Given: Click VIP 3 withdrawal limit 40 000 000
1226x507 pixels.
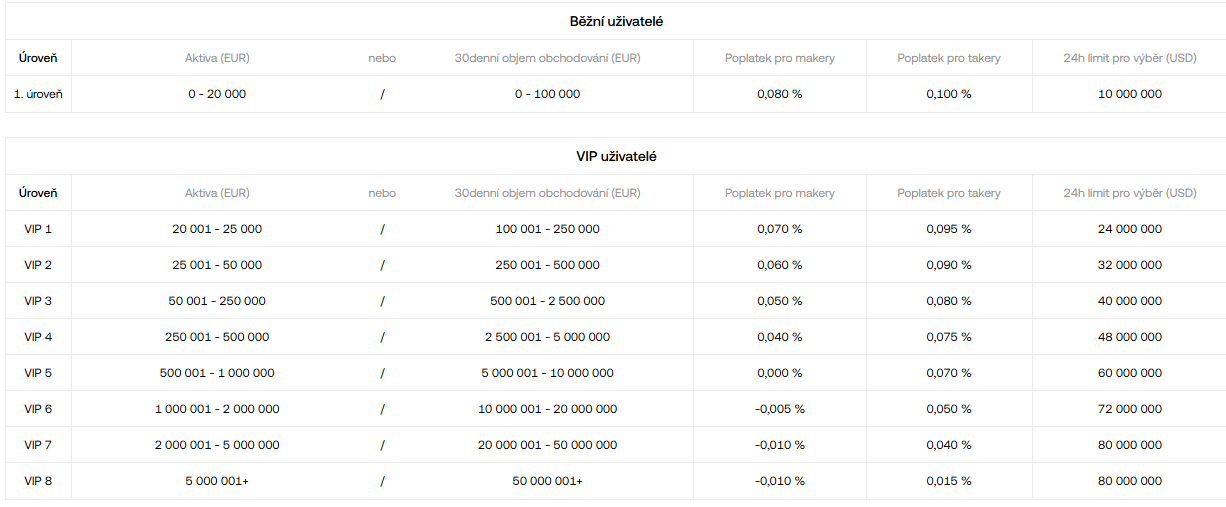Looking at the screenshot, I should (x=1129, y=301).
